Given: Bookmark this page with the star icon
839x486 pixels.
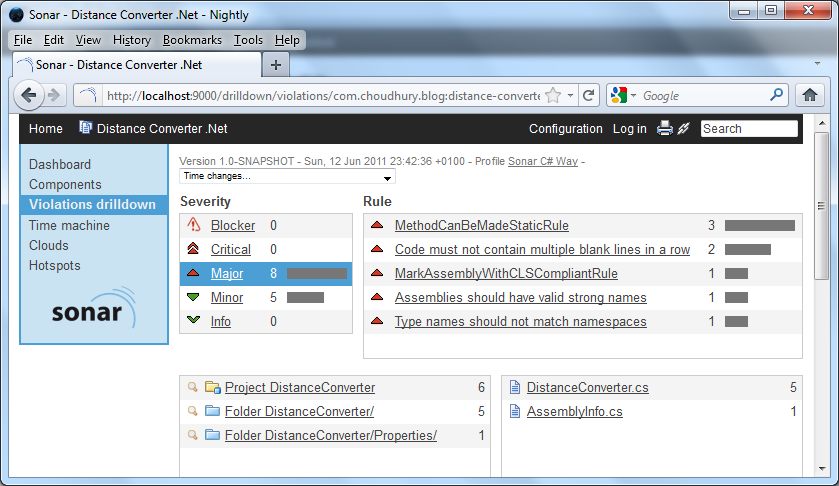Looking at the screenshot, I should (553, 95).
